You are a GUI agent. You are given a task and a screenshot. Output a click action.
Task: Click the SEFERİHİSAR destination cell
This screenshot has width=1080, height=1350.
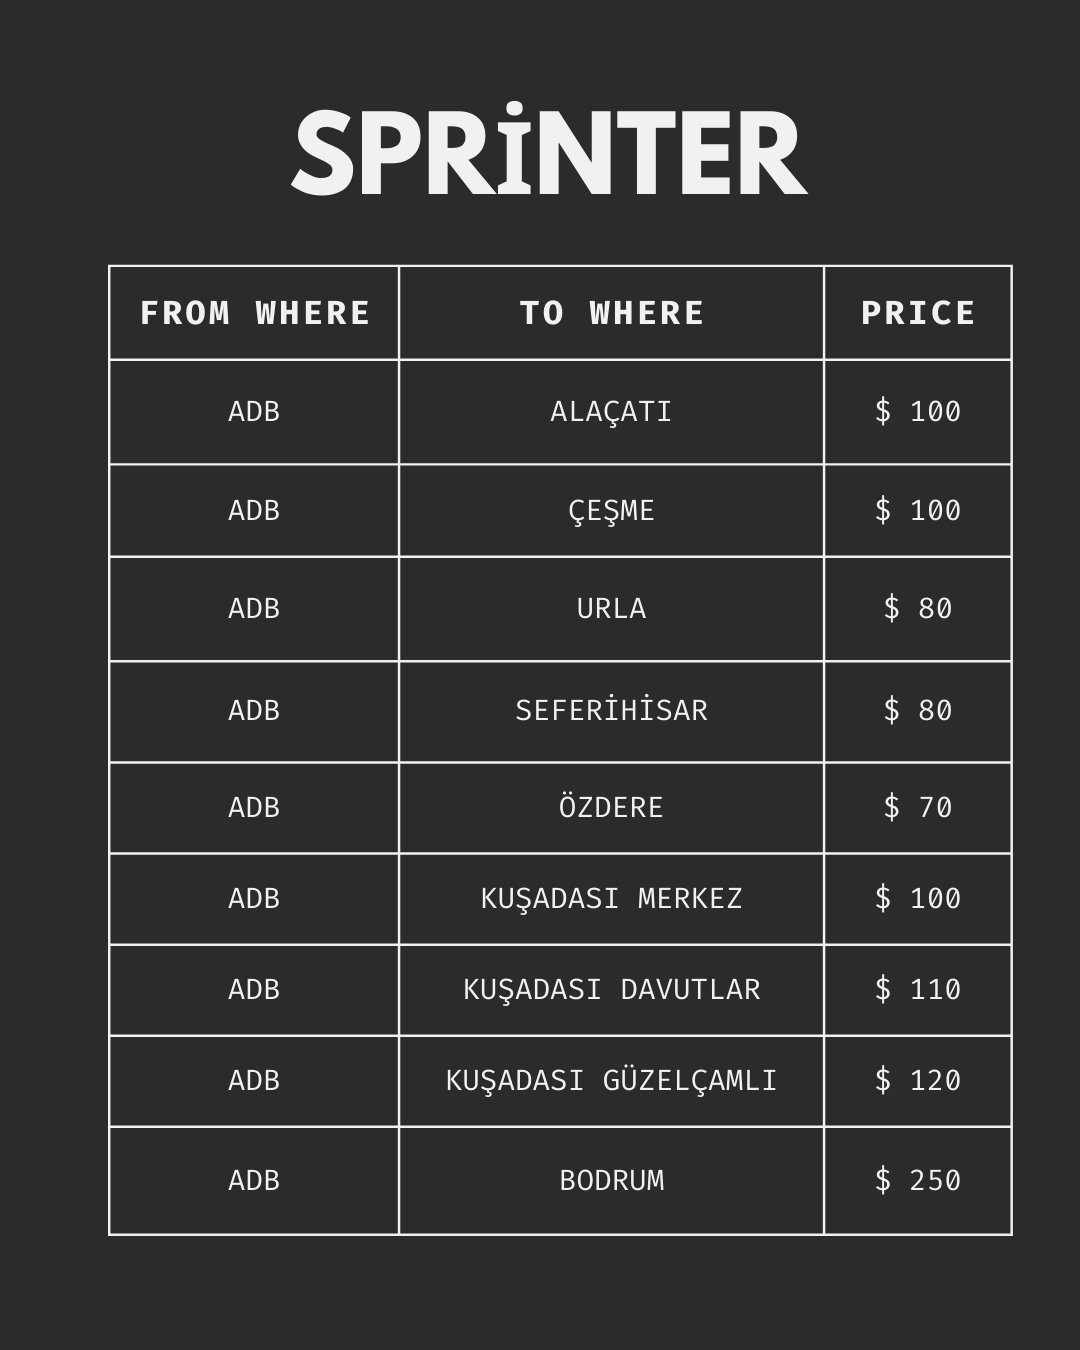[x=611, y=711]
